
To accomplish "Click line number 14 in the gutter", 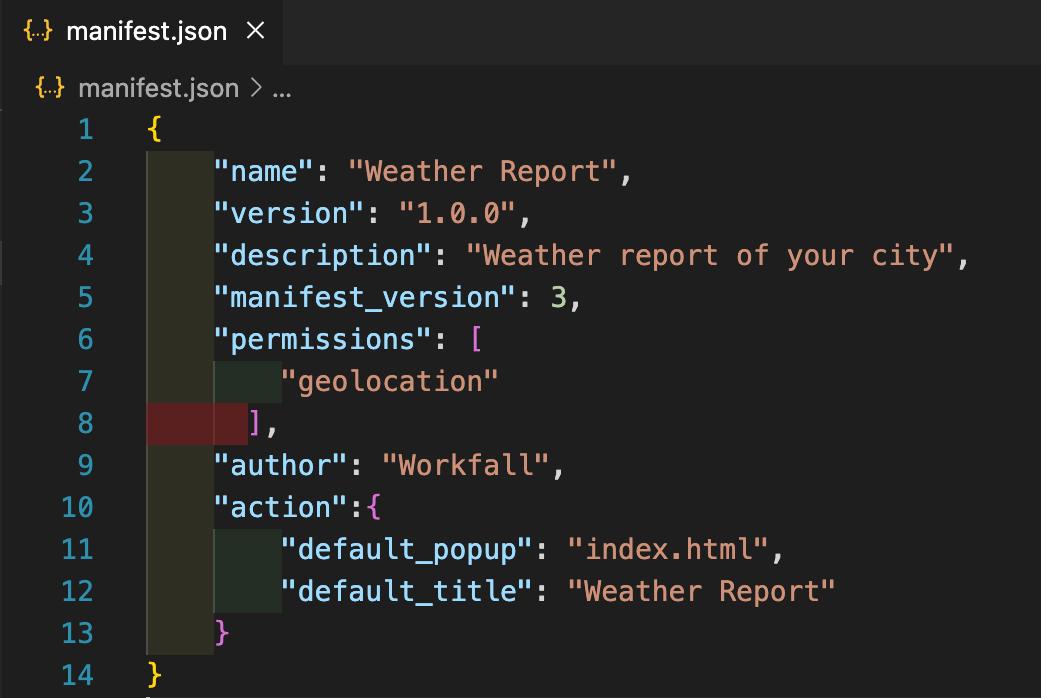I will point(78,675).
